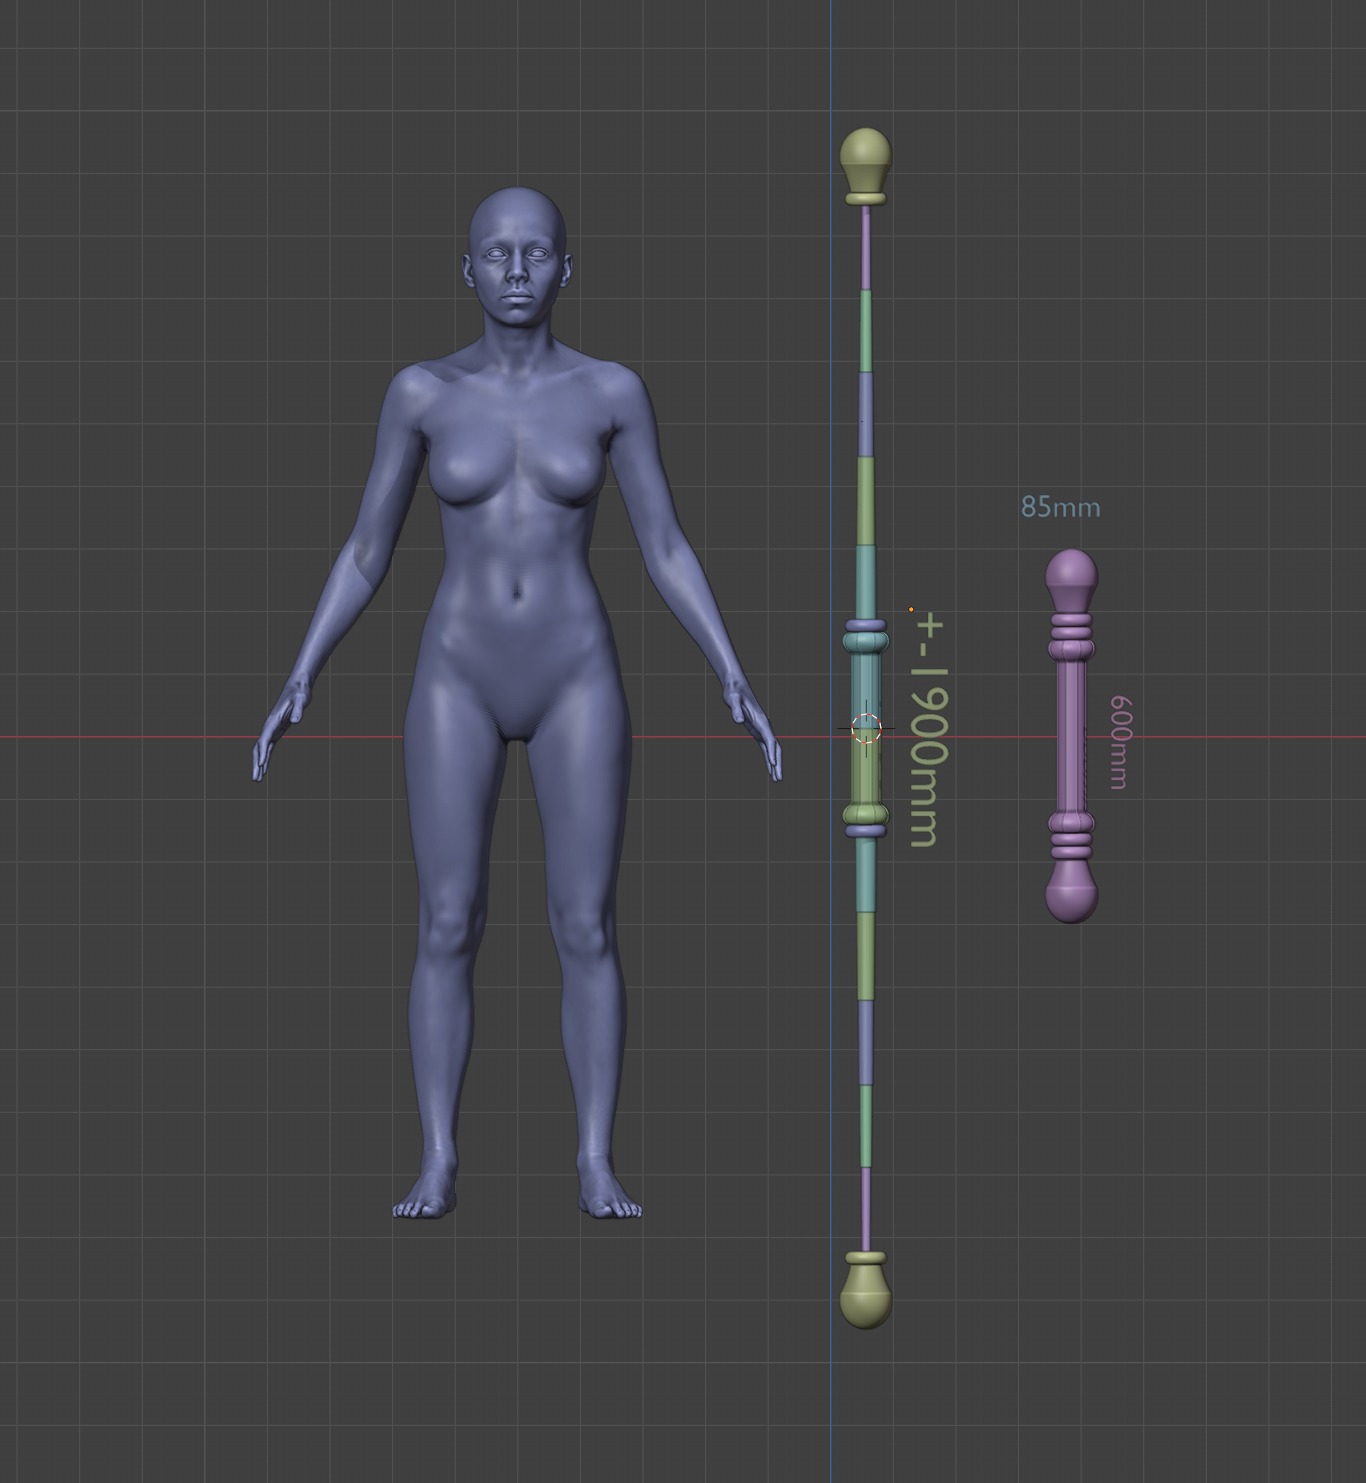
Task: Click the top round knob of the purple baton
Action: pyautogui.click(x=1071, y=579)
